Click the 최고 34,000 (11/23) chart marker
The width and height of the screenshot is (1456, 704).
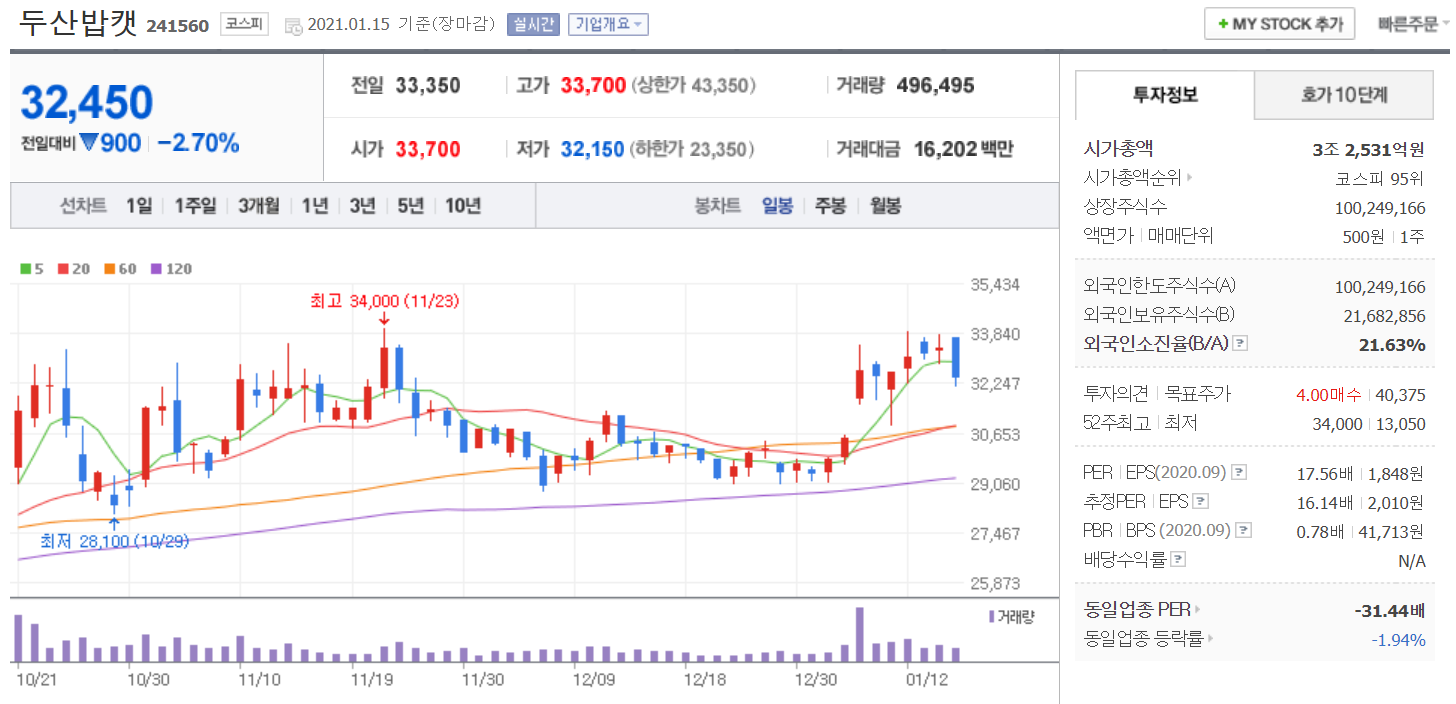click(384, 301)
